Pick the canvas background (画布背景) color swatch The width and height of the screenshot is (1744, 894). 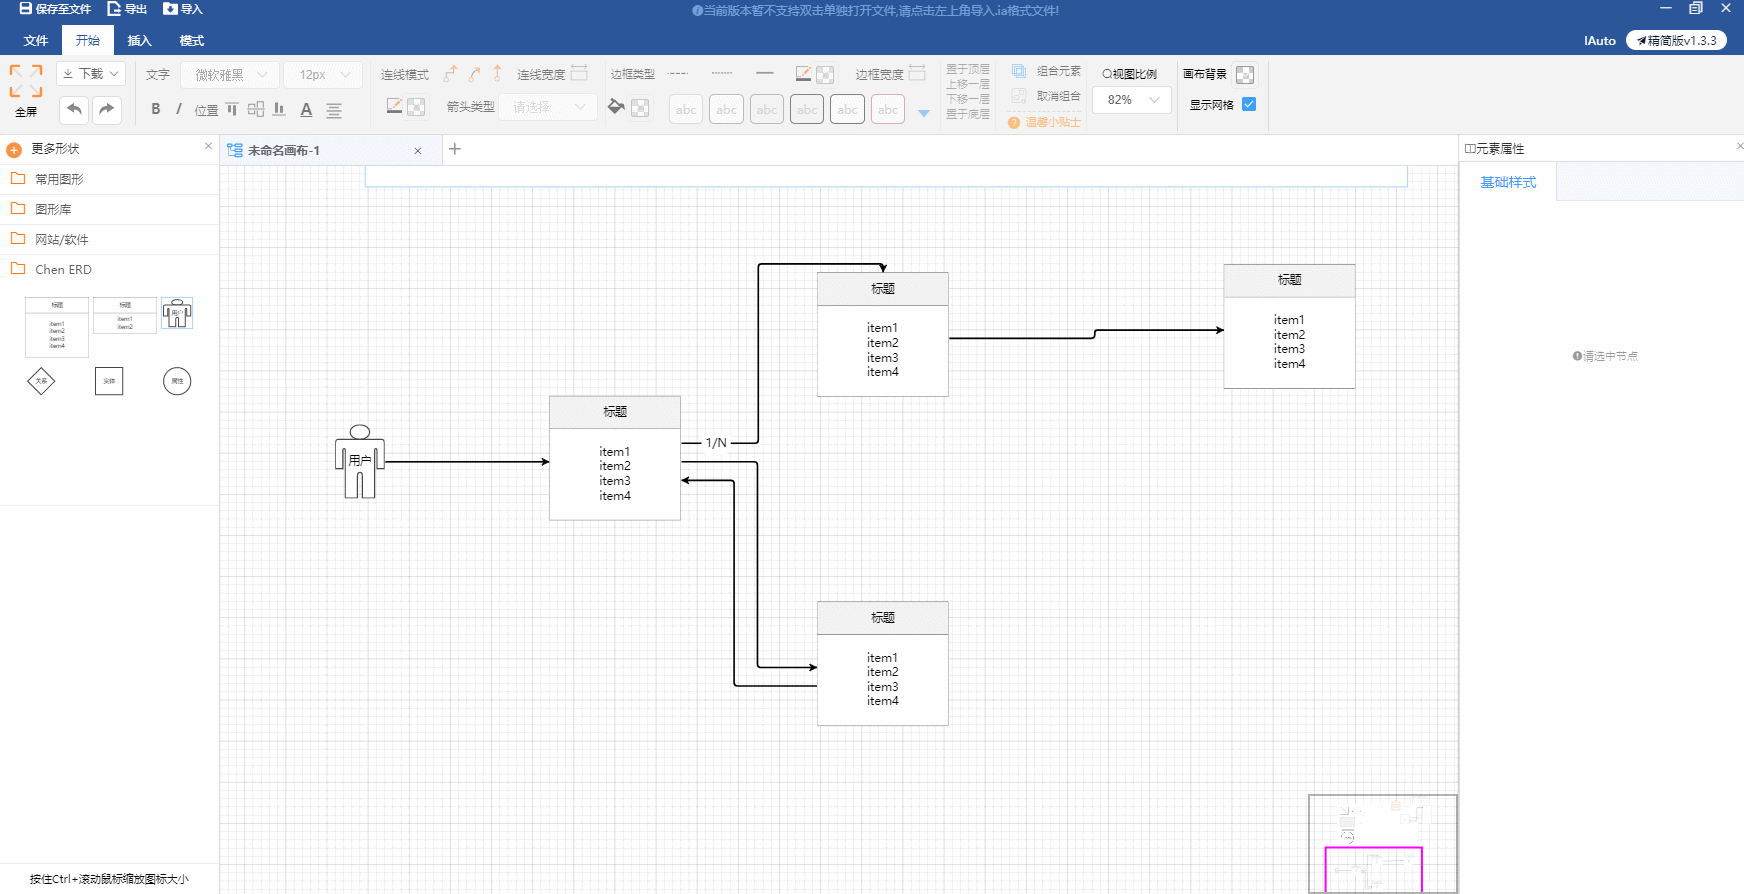coord(1245,75)
